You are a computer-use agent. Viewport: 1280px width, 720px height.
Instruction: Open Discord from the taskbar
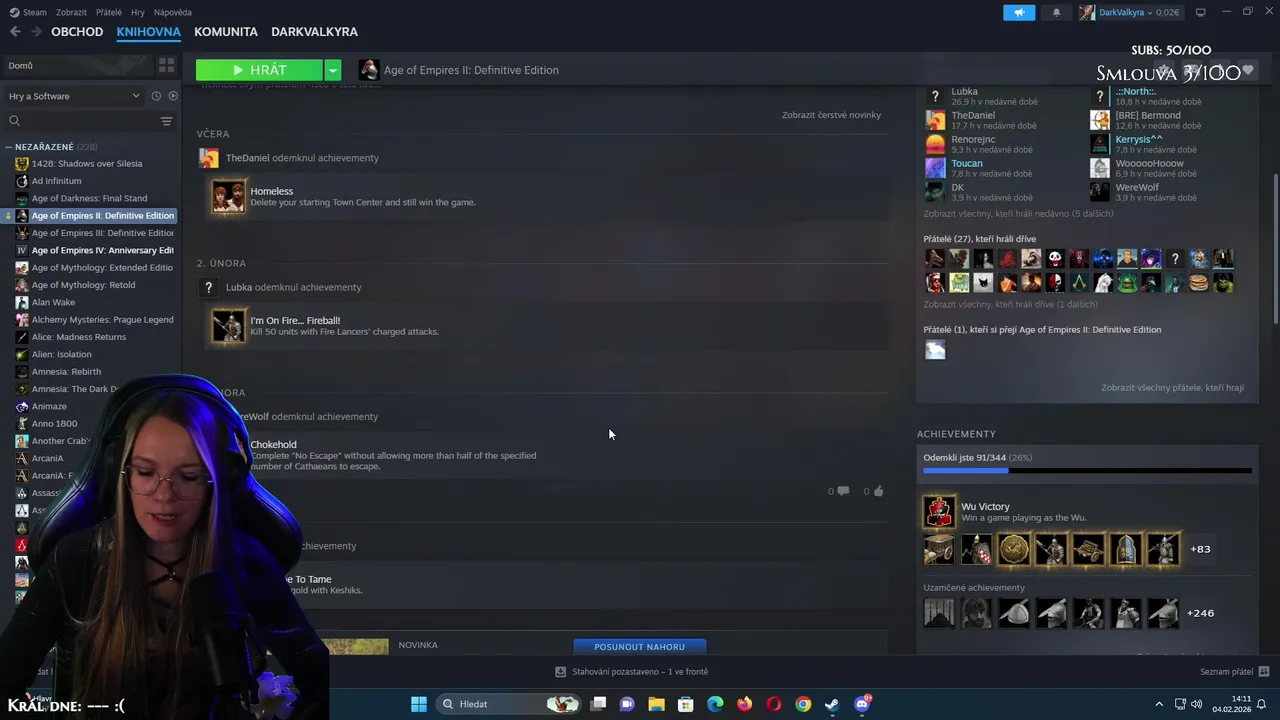click(862, 704)
